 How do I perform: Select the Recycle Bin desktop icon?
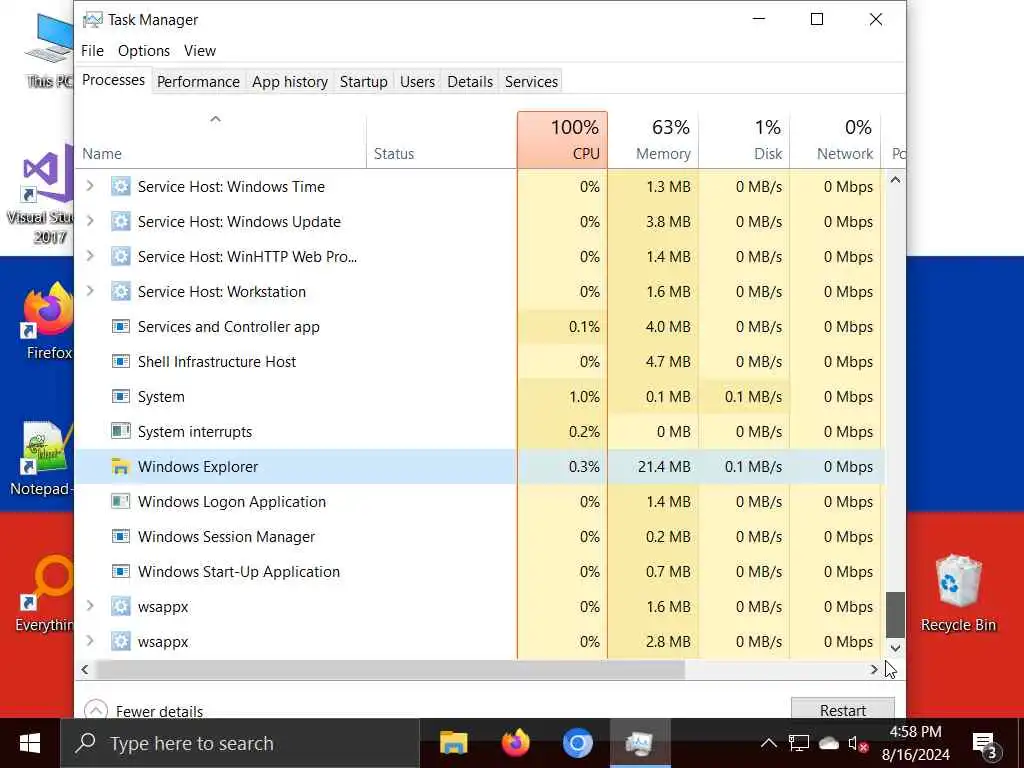[x=958, y=593]
